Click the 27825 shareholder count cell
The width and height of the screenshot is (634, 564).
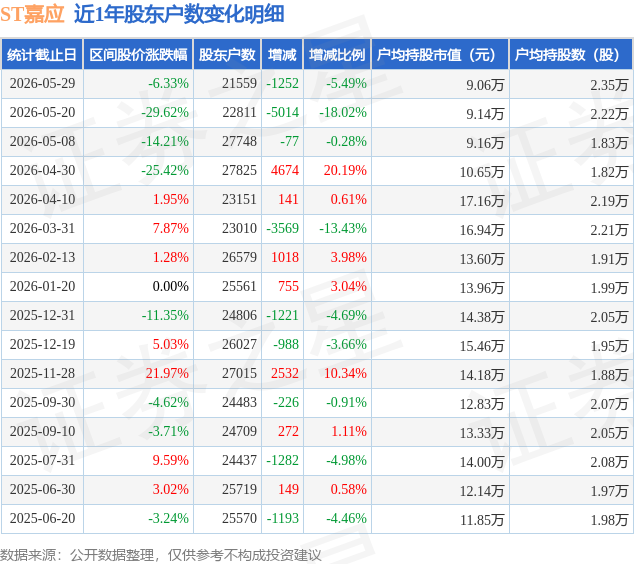point(239,170)
